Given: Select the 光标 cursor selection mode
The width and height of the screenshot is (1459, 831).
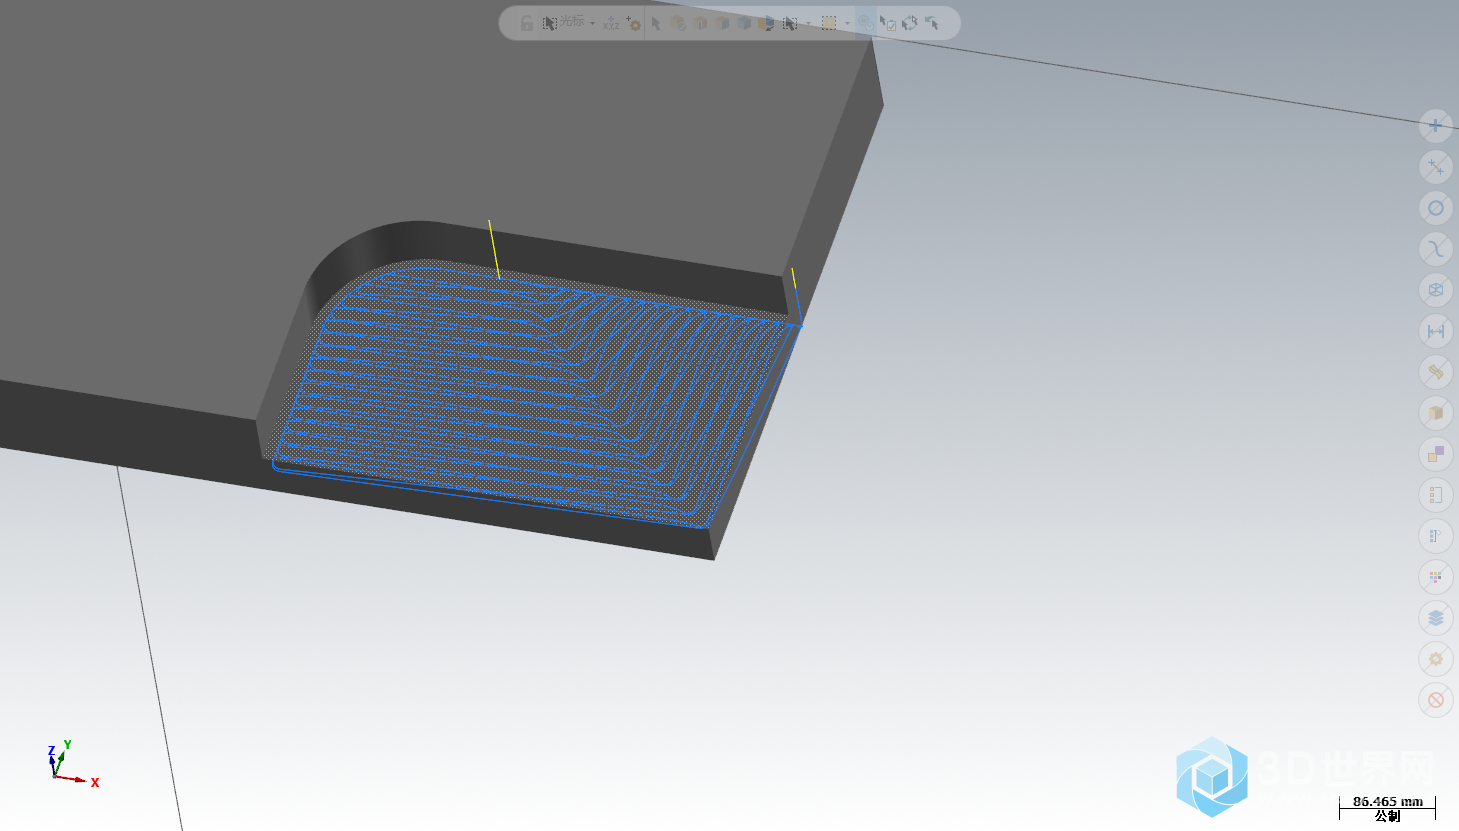Looking at the screenshot, I should (564, 22).
